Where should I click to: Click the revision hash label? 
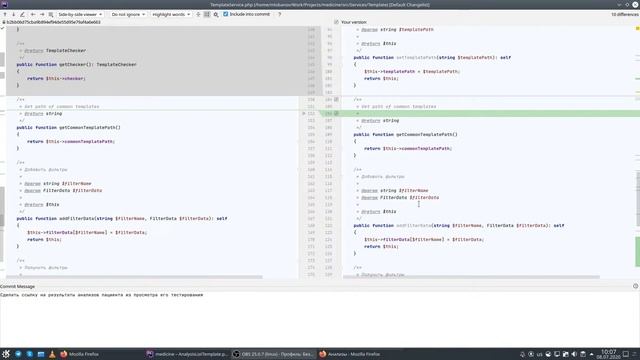[x=53, y=22]
